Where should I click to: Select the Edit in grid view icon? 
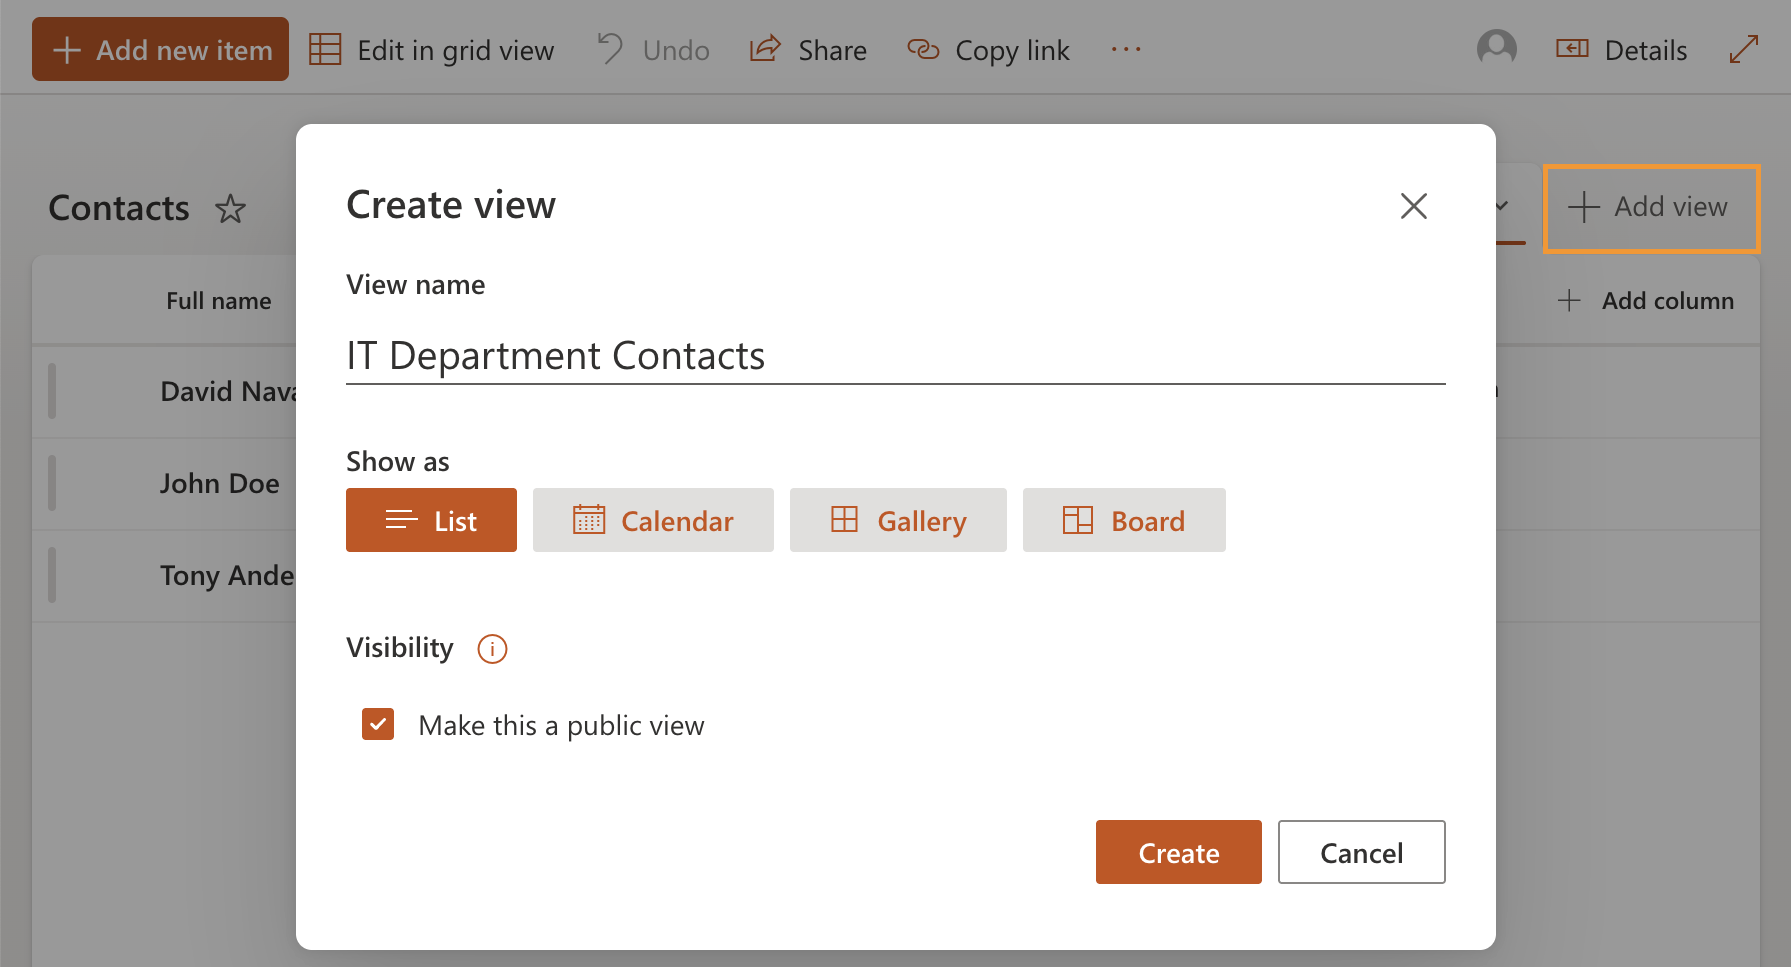(325, 48)
